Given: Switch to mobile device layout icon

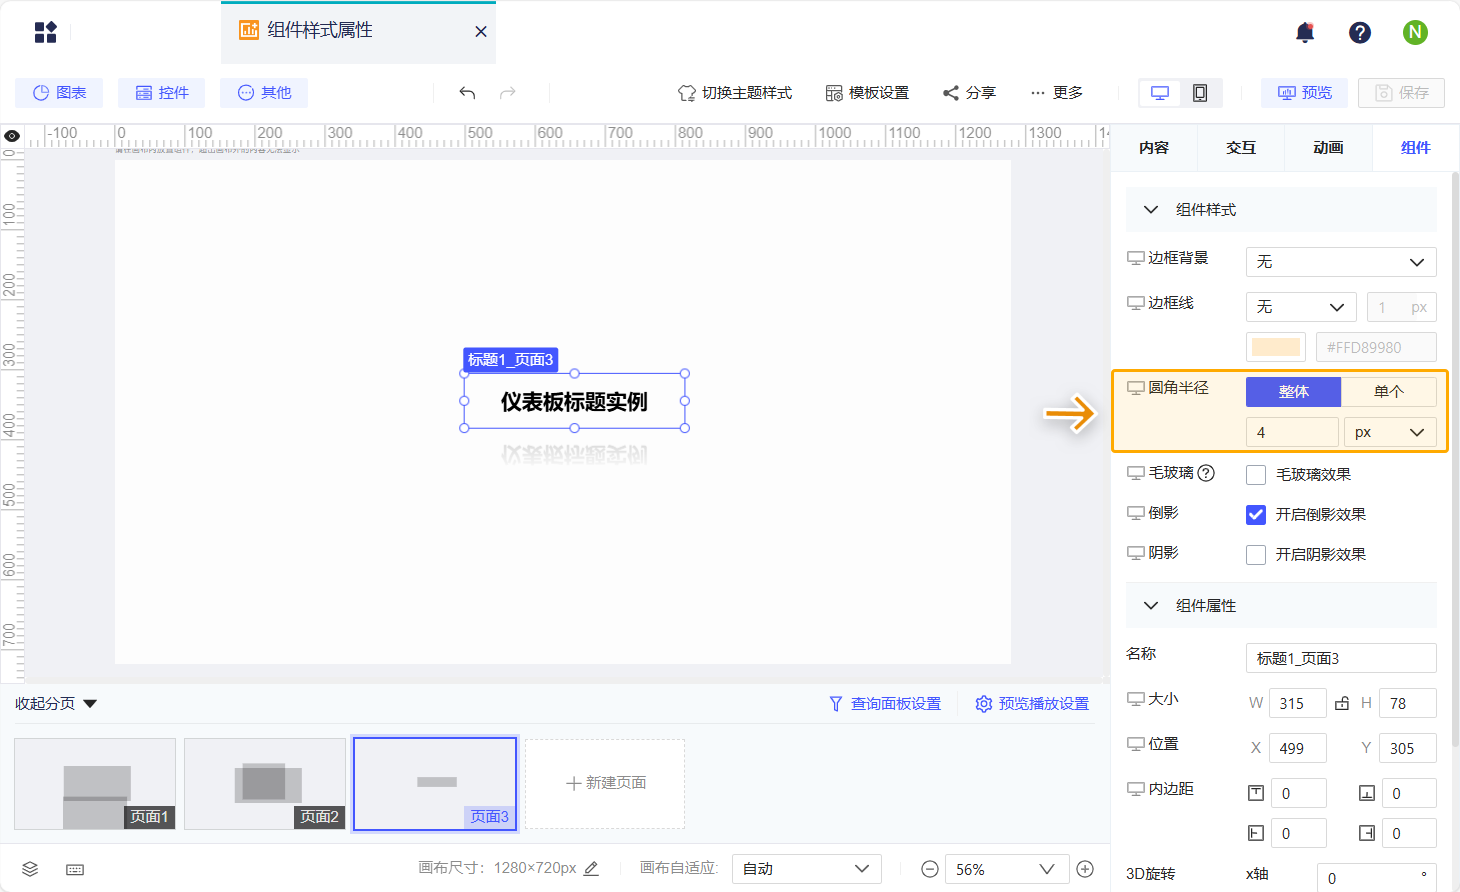Looking at the screenshot, I should click(1200, 93).
